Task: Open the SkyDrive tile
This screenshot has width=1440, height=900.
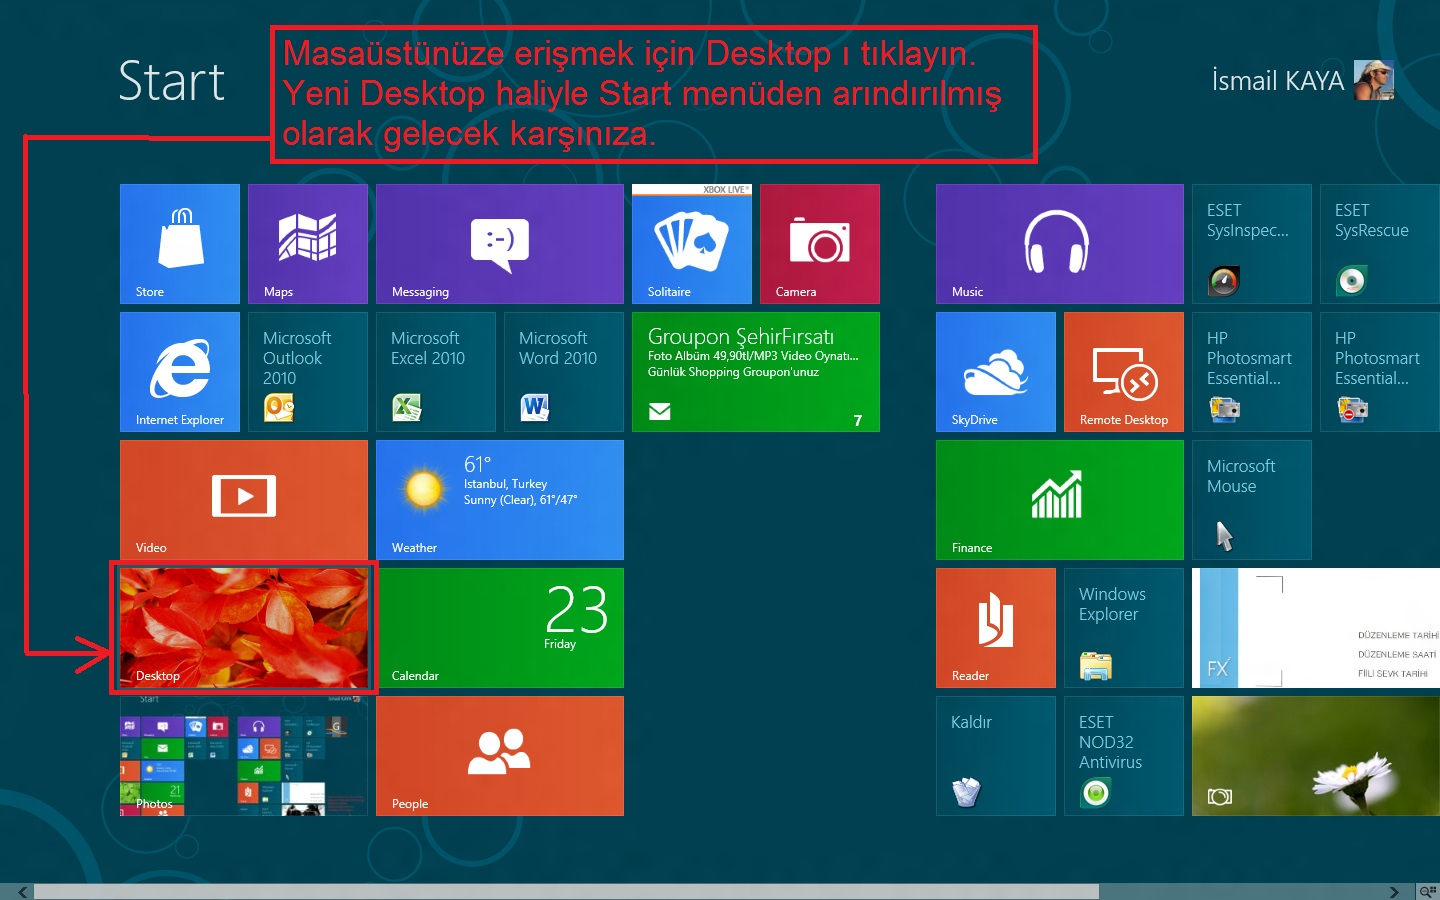Action: click(x=996, y=372)
